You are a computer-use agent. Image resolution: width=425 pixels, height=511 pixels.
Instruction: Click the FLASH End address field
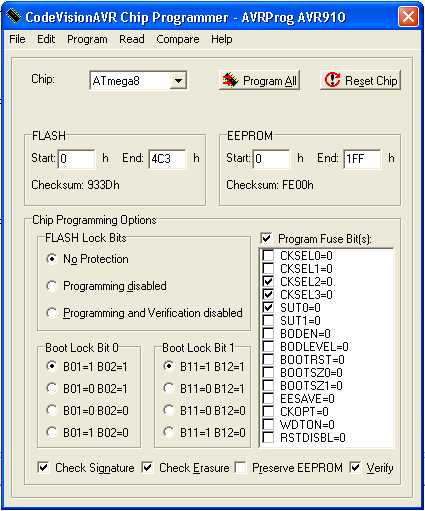167,159
